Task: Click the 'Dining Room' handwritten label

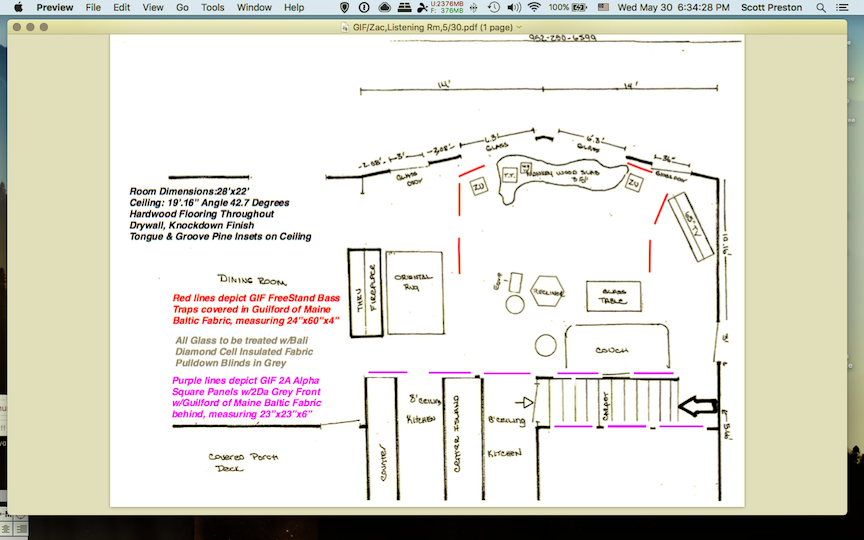Action: coord(252,280)
